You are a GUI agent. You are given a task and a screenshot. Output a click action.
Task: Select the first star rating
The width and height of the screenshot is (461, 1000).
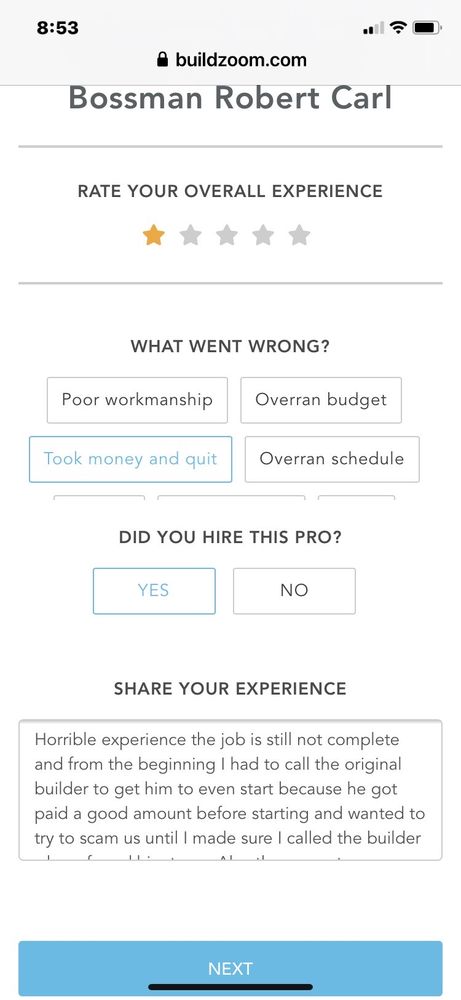coord(154,235)
